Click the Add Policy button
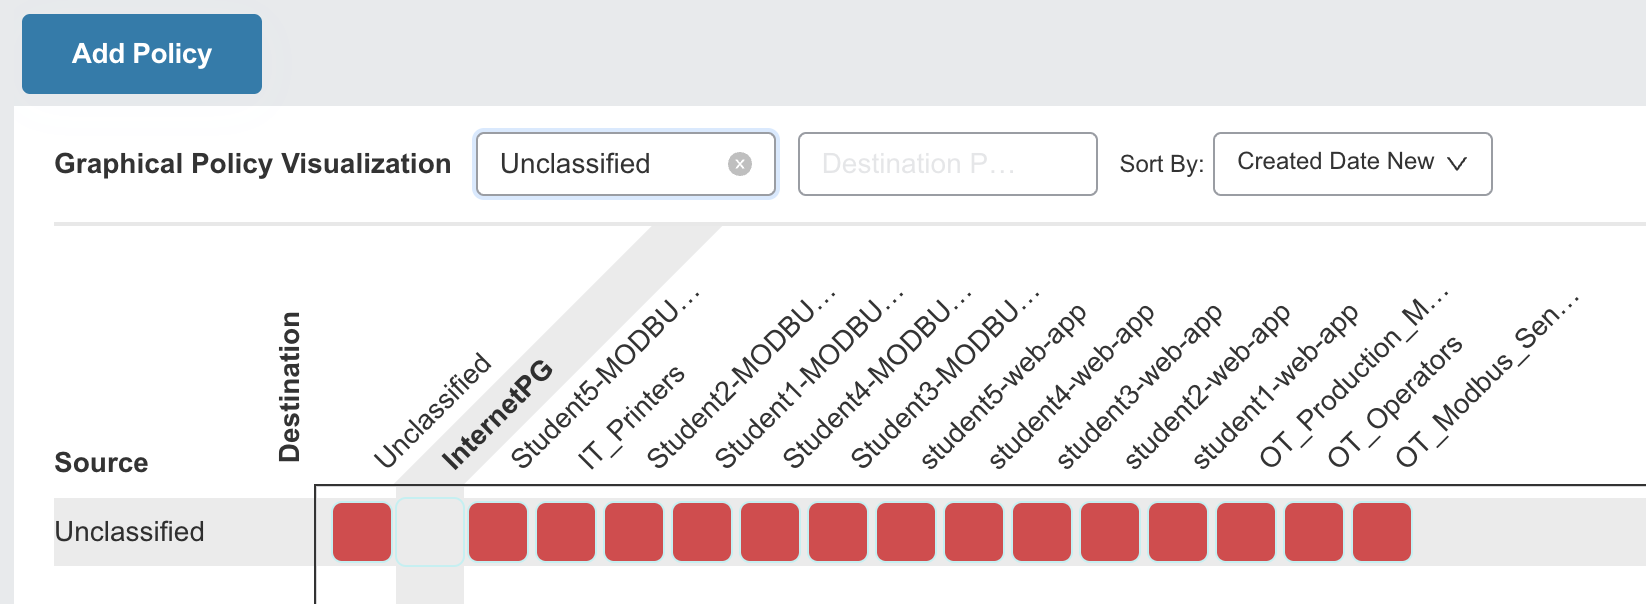Image resolution: width=1646 pixels, height=604 pixels. click(142, 54)
